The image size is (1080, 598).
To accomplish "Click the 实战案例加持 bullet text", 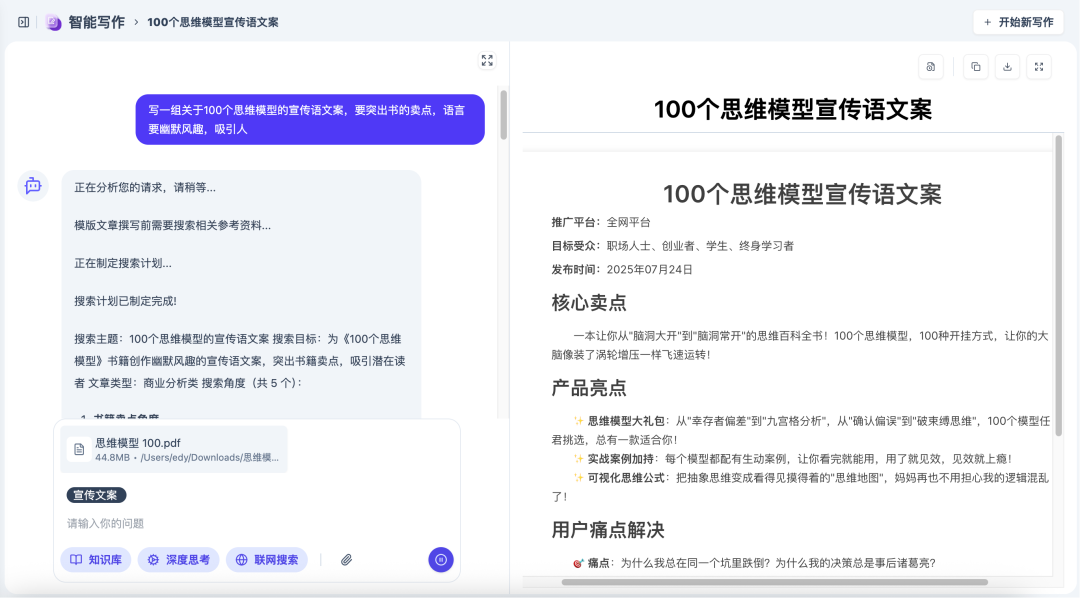I will [793, 459].
